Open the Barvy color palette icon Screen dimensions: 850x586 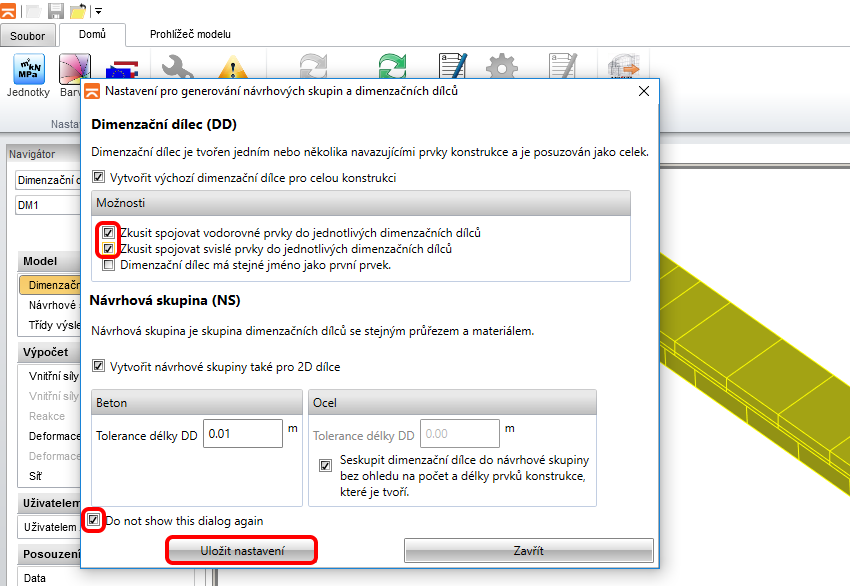click(x=74, y=68)
